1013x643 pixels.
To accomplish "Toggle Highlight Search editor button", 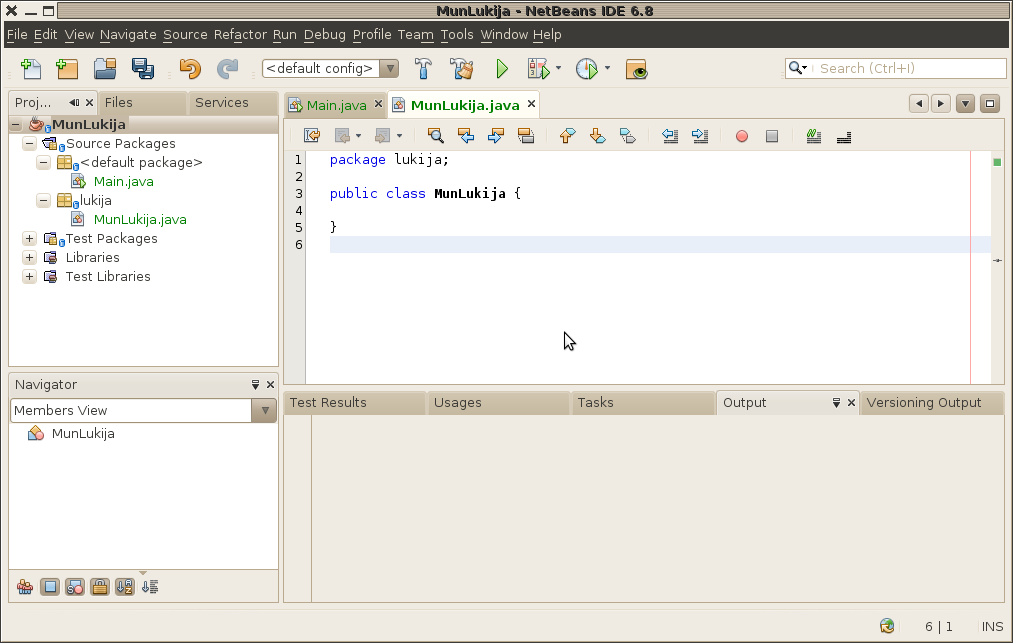I will pyautogui.click(x=526, y=136).
